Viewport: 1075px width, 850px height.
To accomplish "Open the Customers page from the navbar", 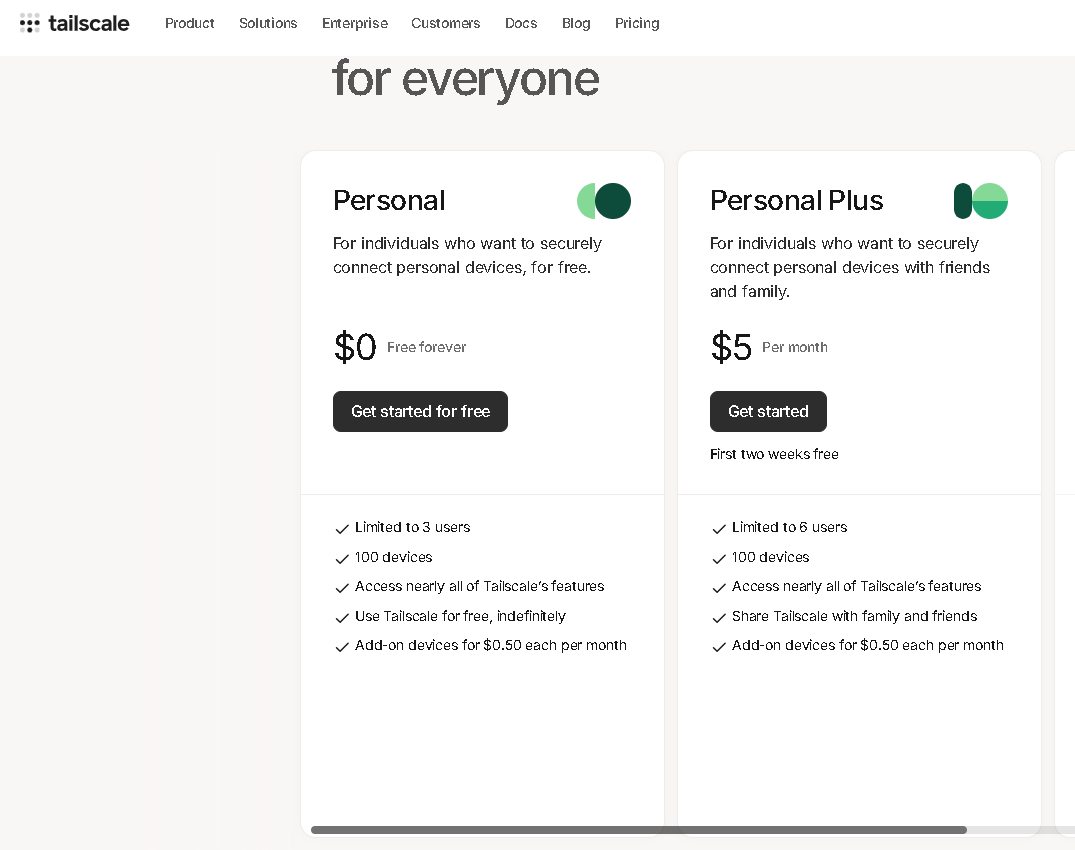I will [x=446, y=23].
